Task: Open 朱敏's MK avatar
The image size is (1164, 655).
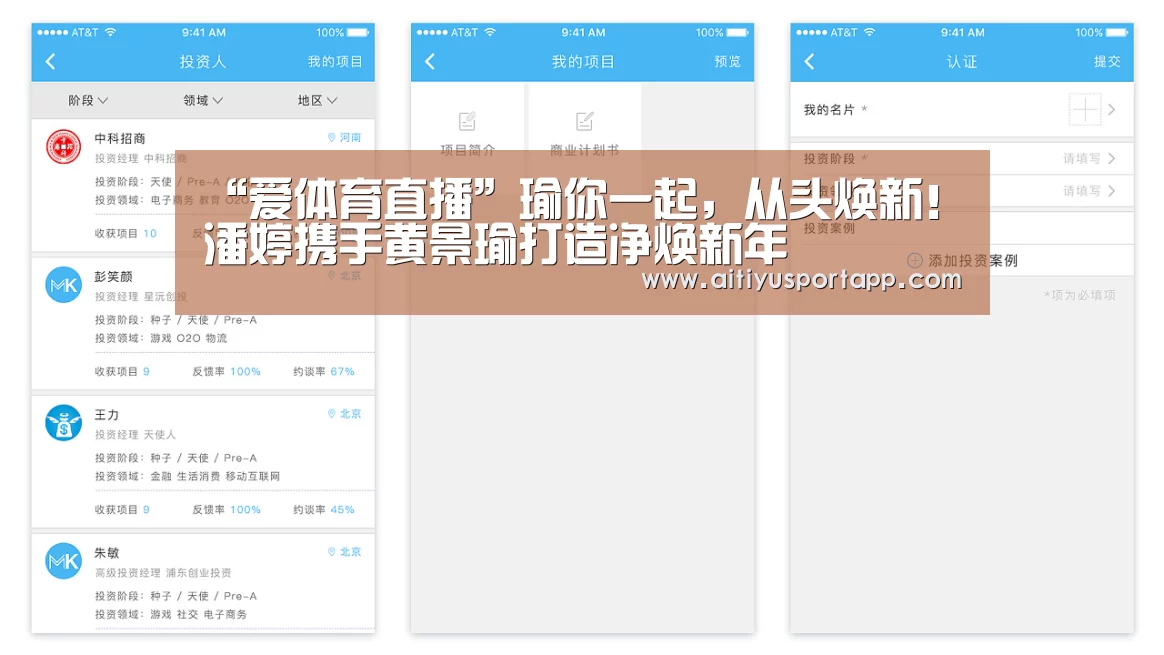Action: 64,561
